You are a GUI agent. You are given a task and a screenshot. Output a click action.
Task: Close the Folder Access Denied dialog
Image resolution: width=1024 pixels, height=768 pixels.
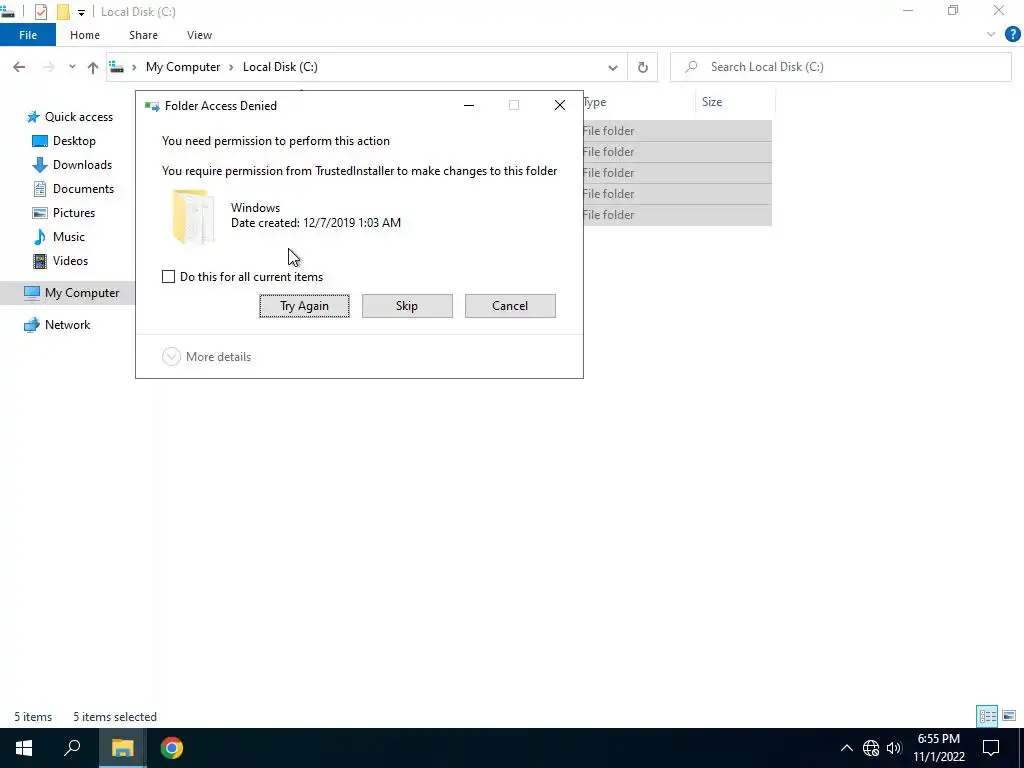560,105
